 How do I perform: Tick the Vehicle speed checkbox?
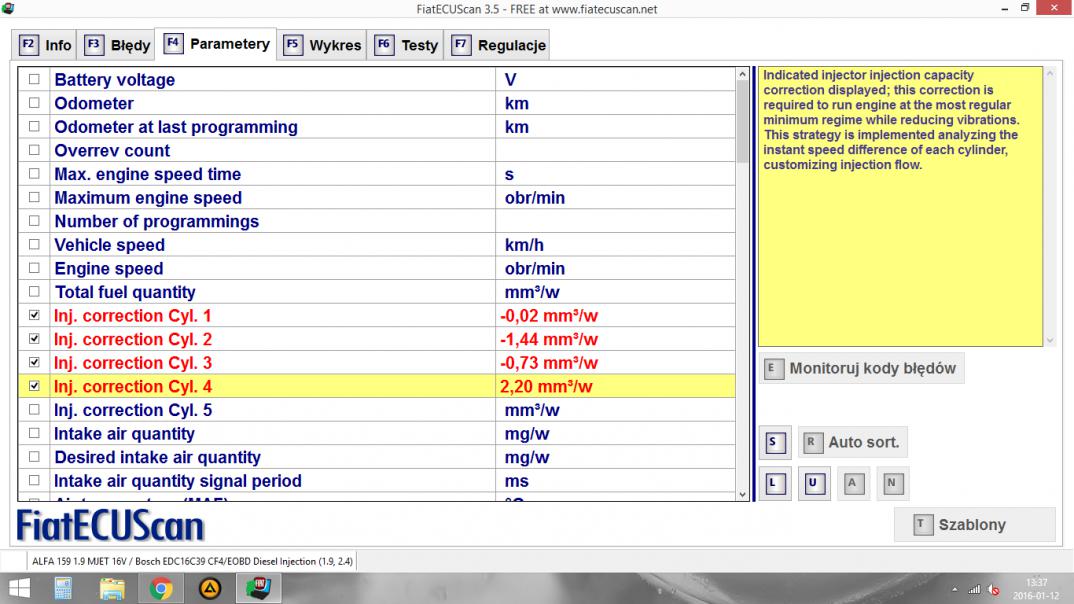point(34,244)
